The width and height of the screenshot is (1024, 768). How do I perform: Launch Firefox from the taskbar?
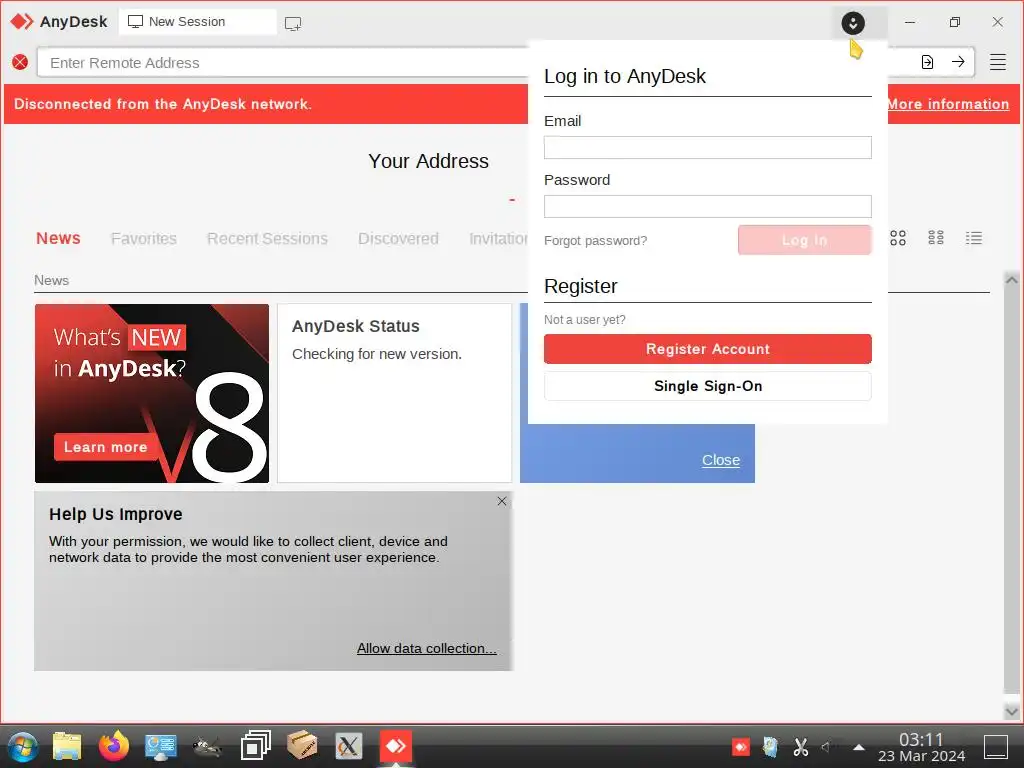114,746
